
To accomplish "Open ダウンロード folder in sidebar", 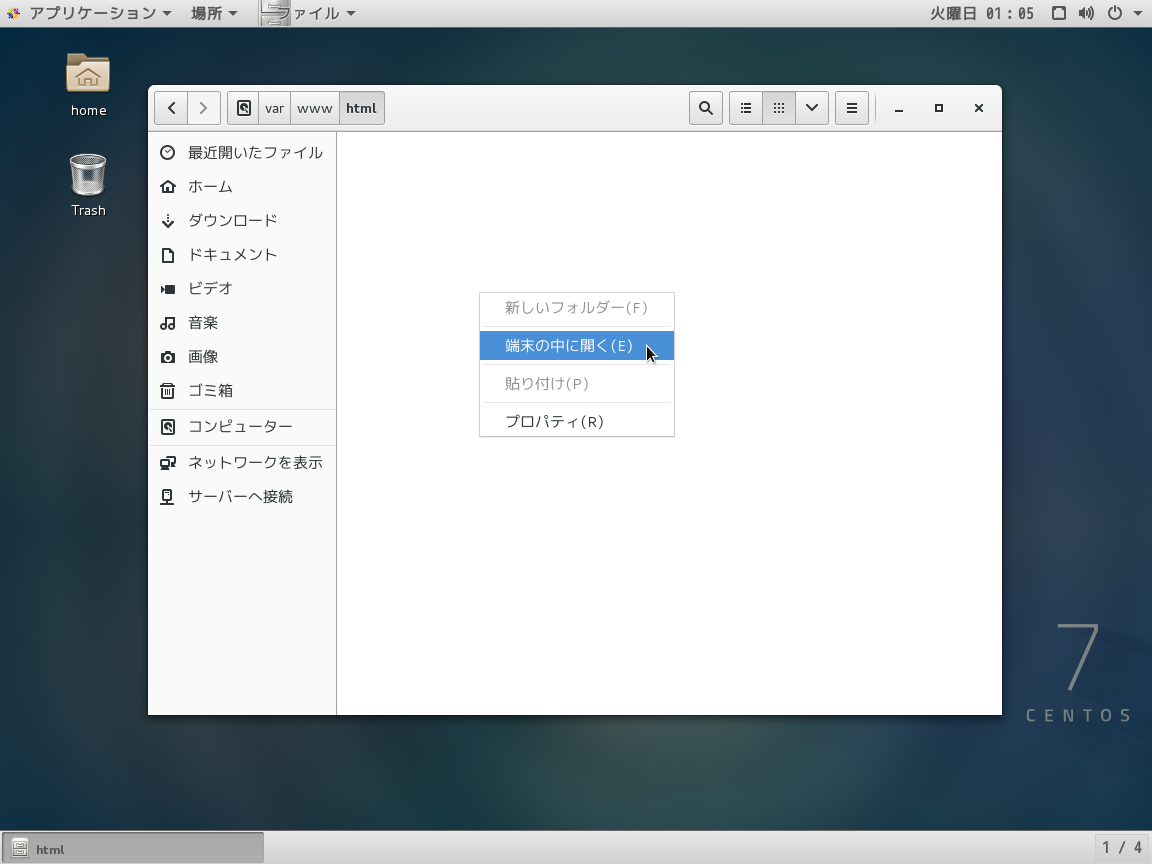I will coord(242,220).
